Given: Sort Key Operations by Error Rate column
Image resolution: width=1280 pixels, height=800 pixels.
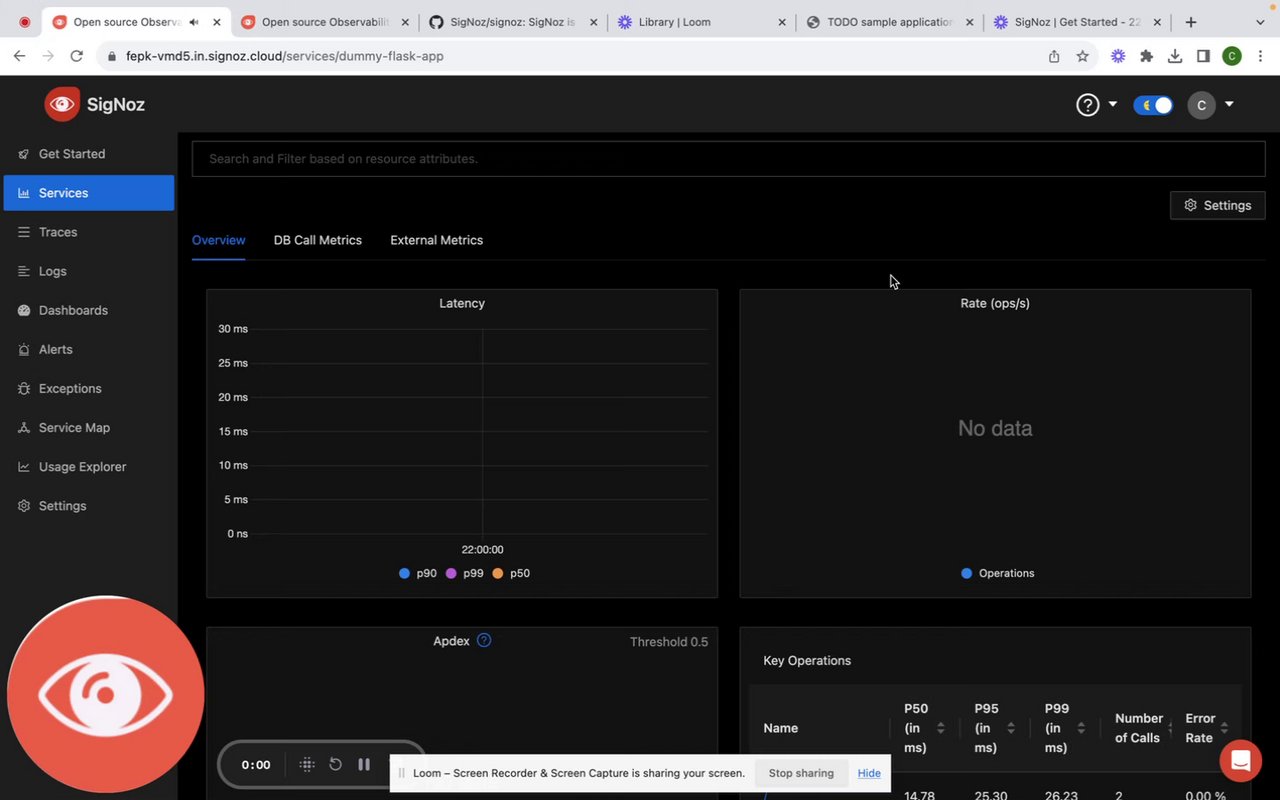Looking at the screenshot, I should click(1224, 728).
